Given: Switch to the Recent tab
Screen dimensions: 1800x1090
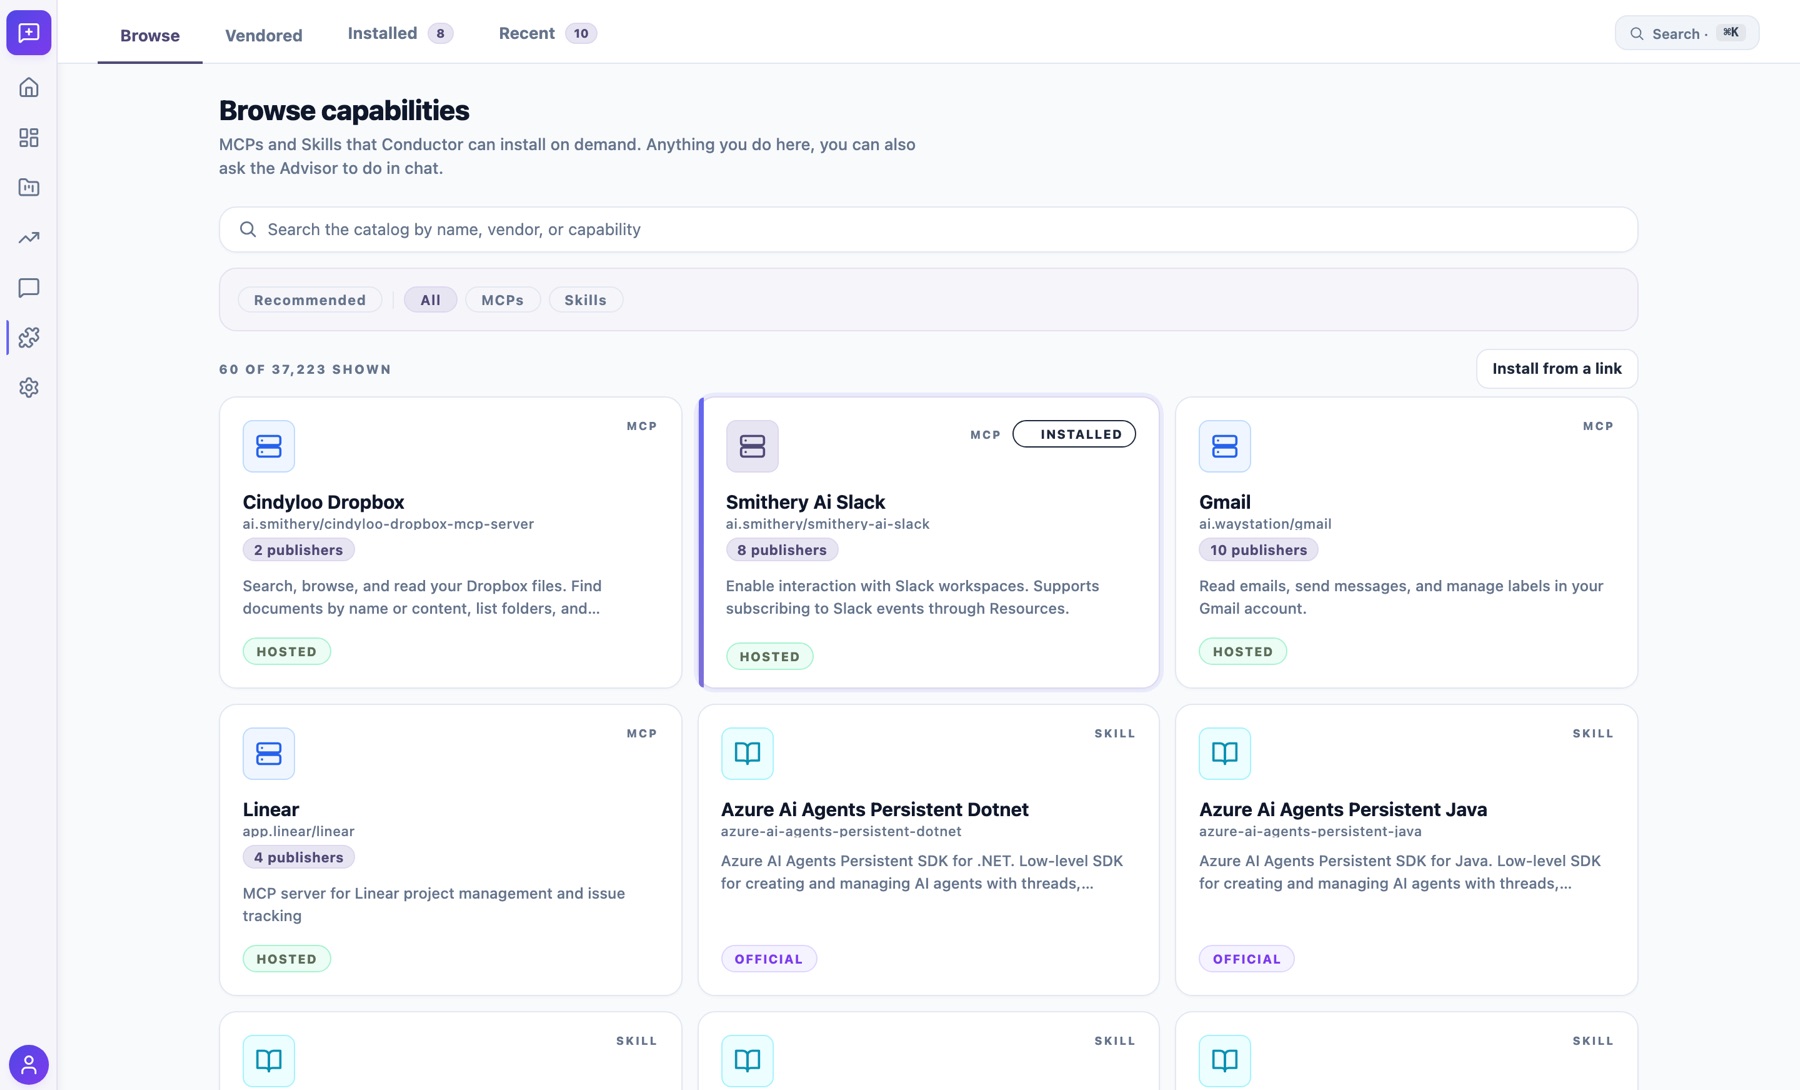Looking at the screenshot, I should pyautogui.click(x=547, y=33).
